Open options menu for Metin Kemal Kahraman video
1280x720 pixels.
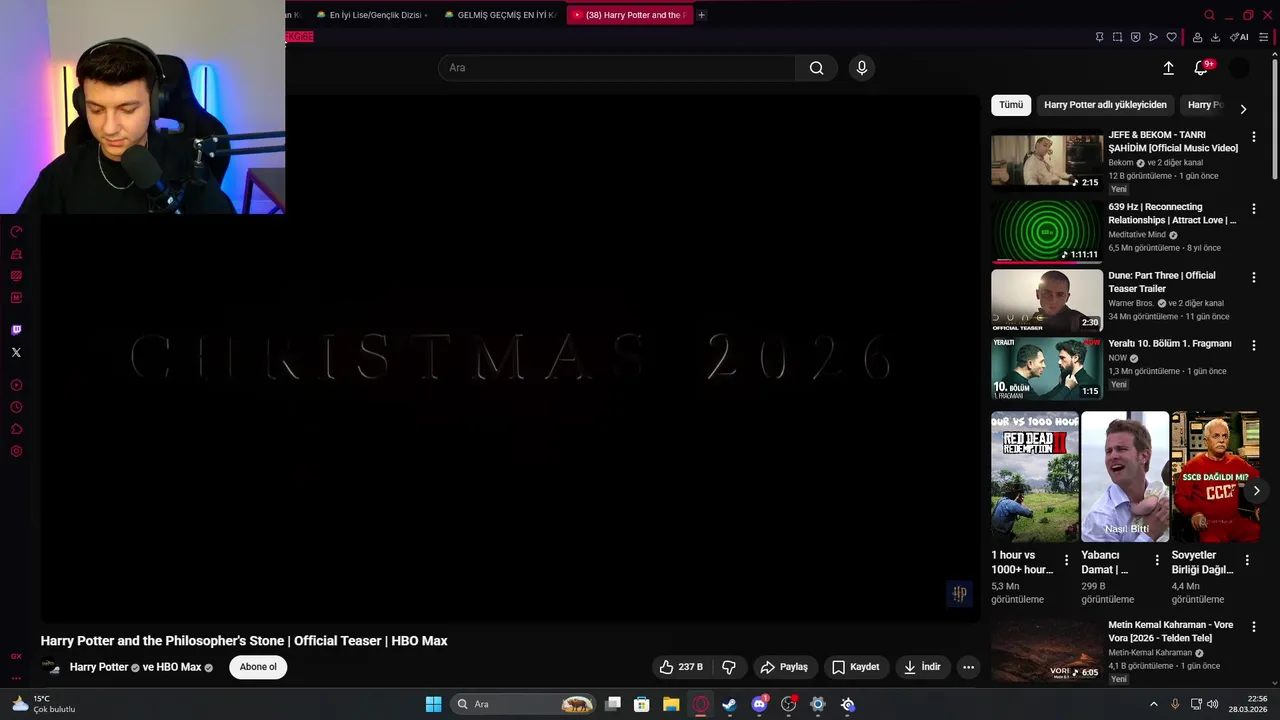tap(1253, 627)
